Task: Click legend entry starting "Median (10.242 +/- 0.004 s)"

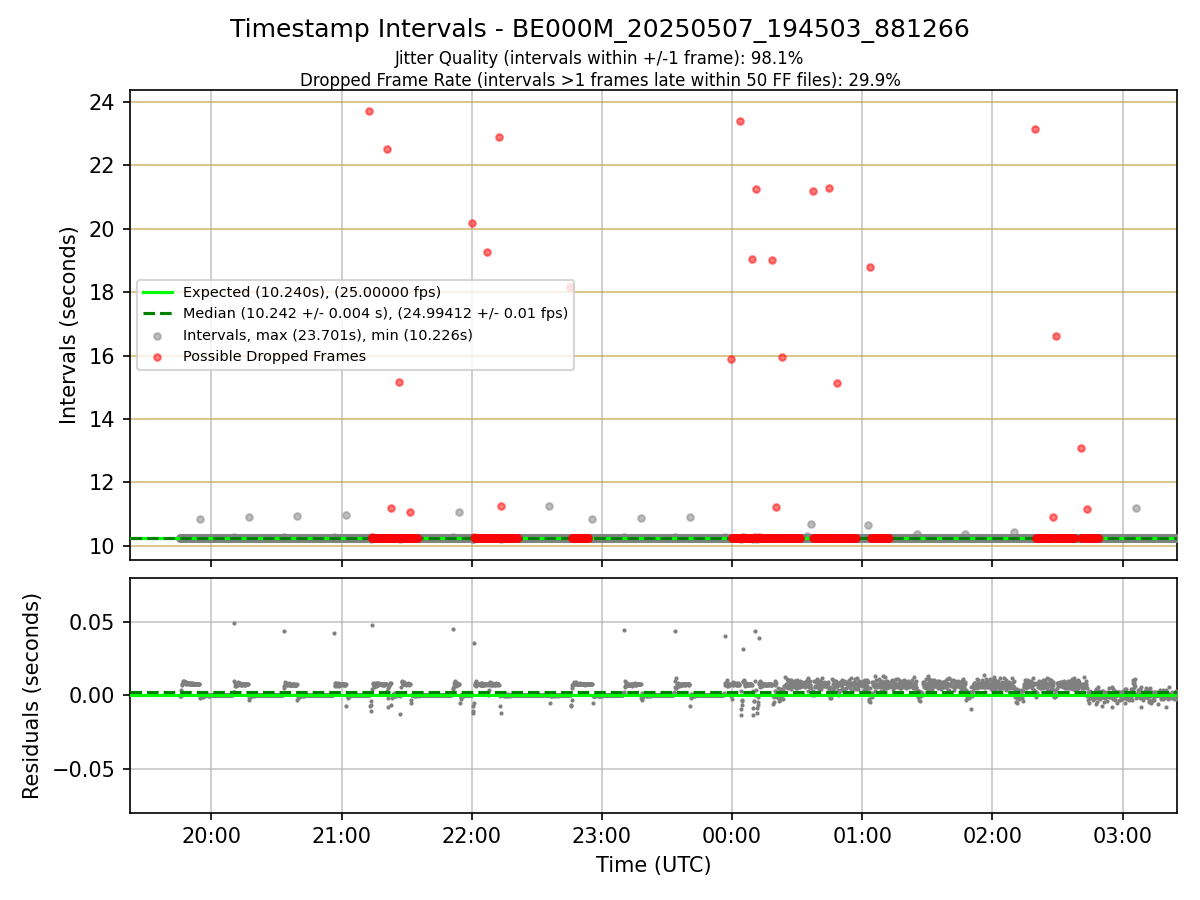Action: click(376, 313)
